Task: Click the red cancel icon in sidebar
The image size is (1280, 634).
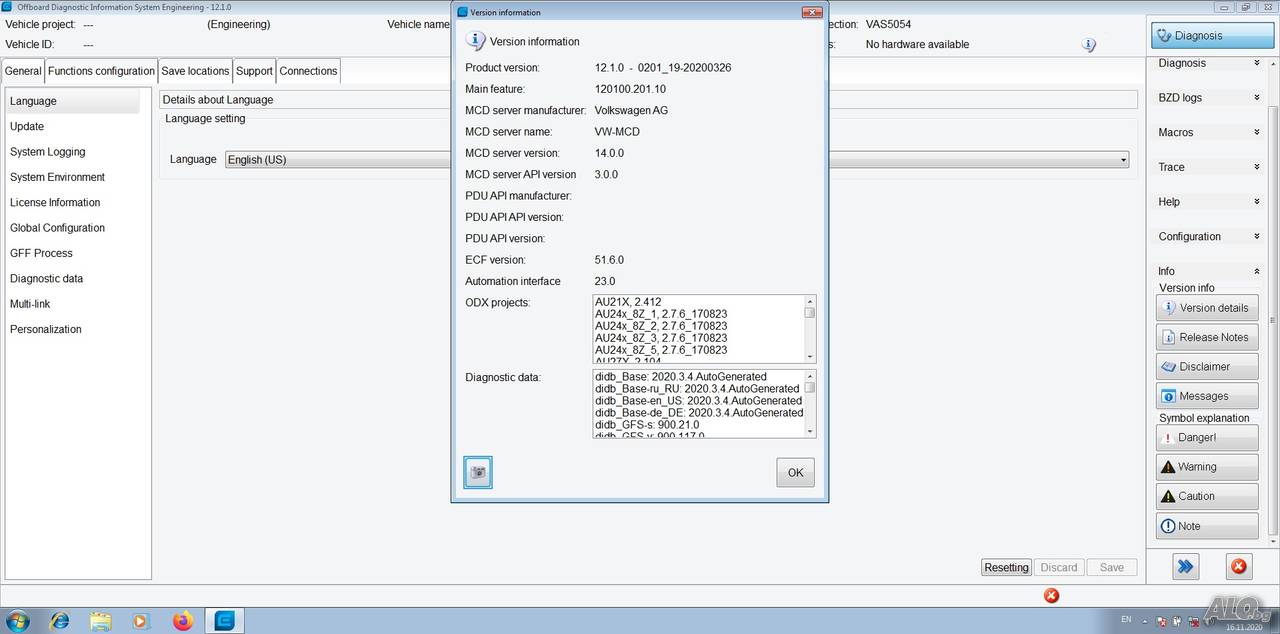Action: tap(1238, 566)
